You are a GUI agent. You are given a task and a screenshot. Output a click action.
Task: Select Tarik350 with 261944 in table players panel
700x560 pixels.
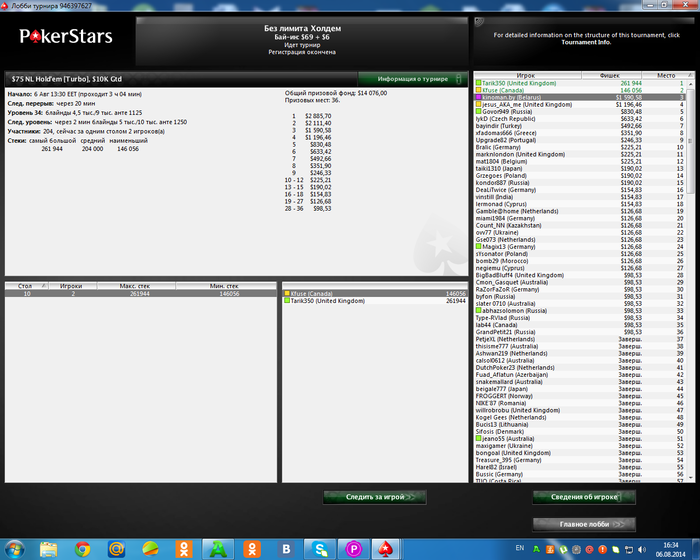click(x=375, y=301)
